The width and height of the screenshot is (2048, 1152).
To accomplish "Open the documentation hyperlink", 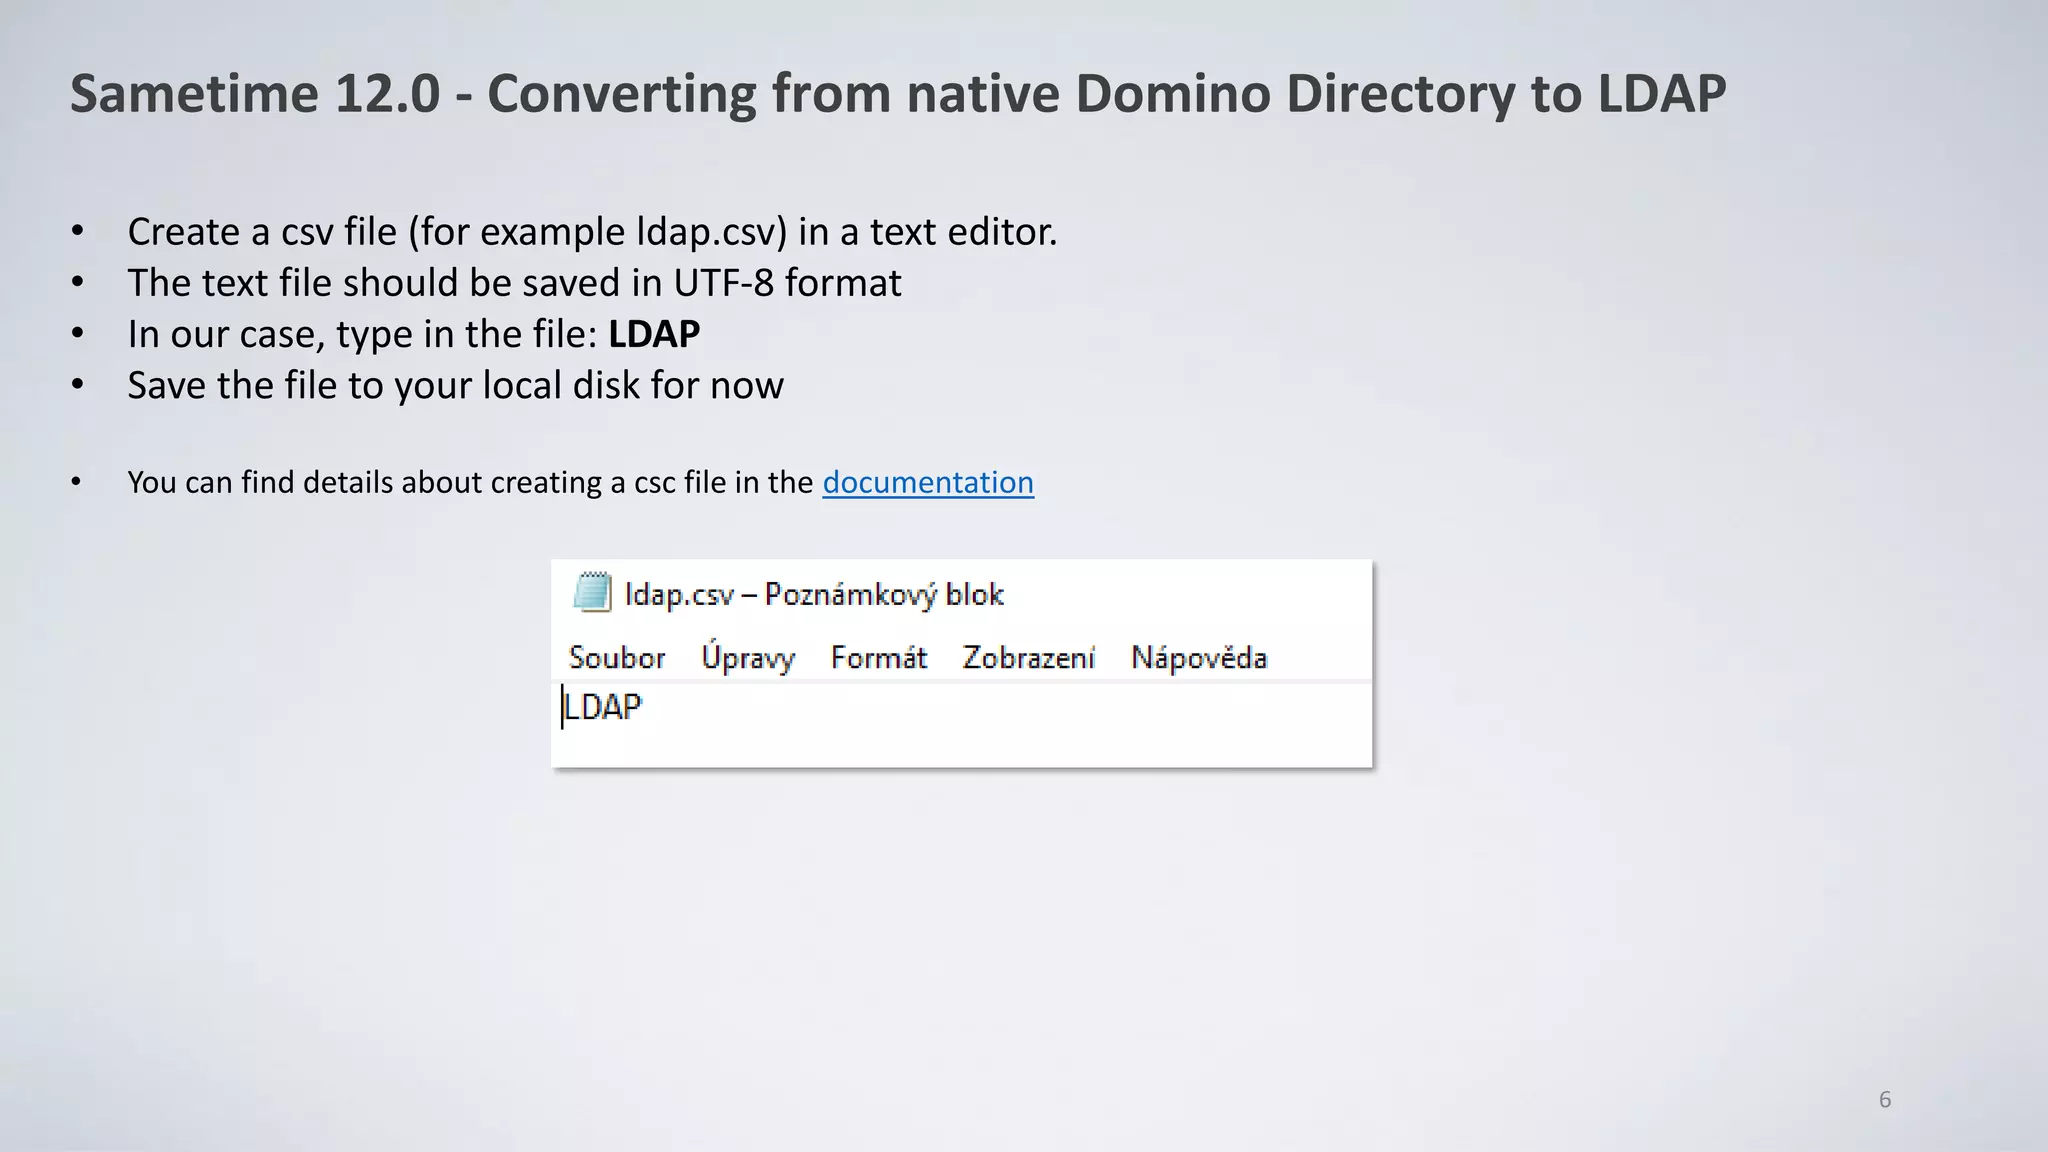I will [x=928, y=482].
